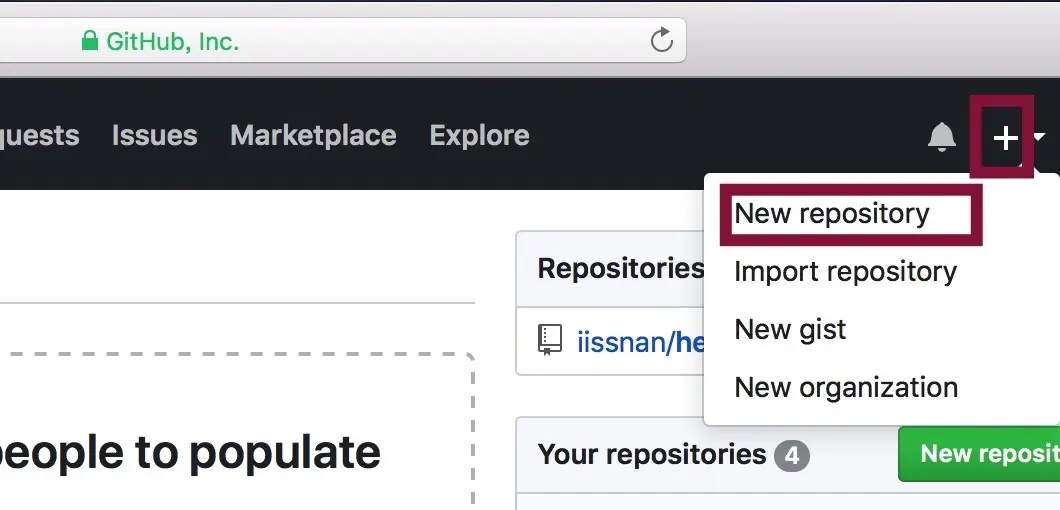
Task: Select New organization in the dropdown
Action: (x=846, y=388)
